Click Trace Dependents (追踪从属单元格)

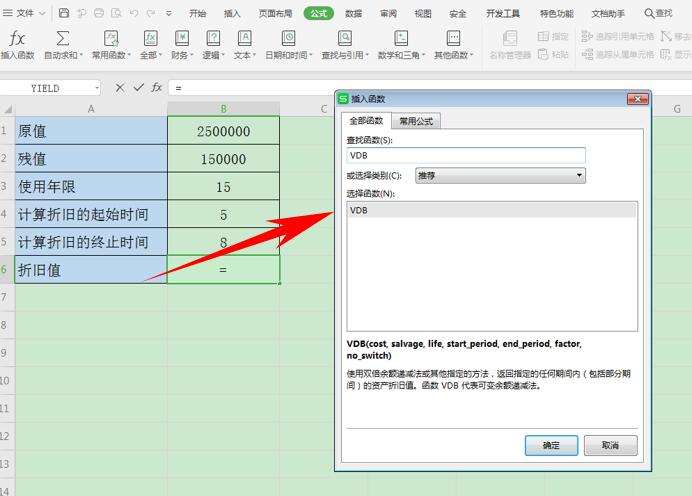[617, 54]
